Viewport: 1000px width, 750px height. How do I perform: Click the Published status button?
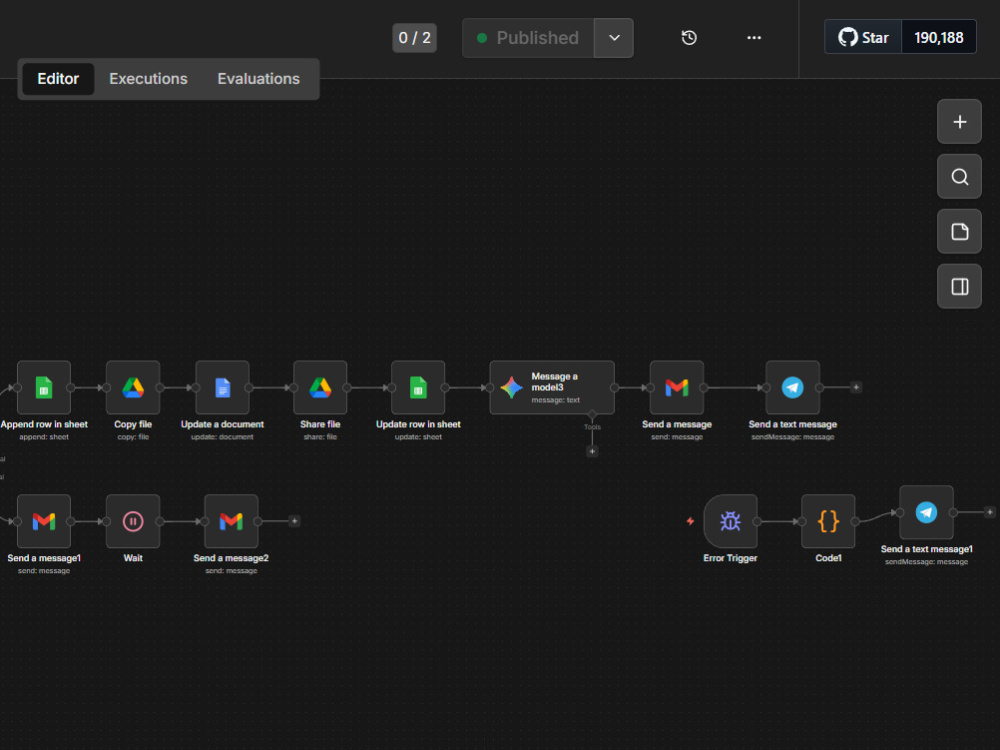528,38
